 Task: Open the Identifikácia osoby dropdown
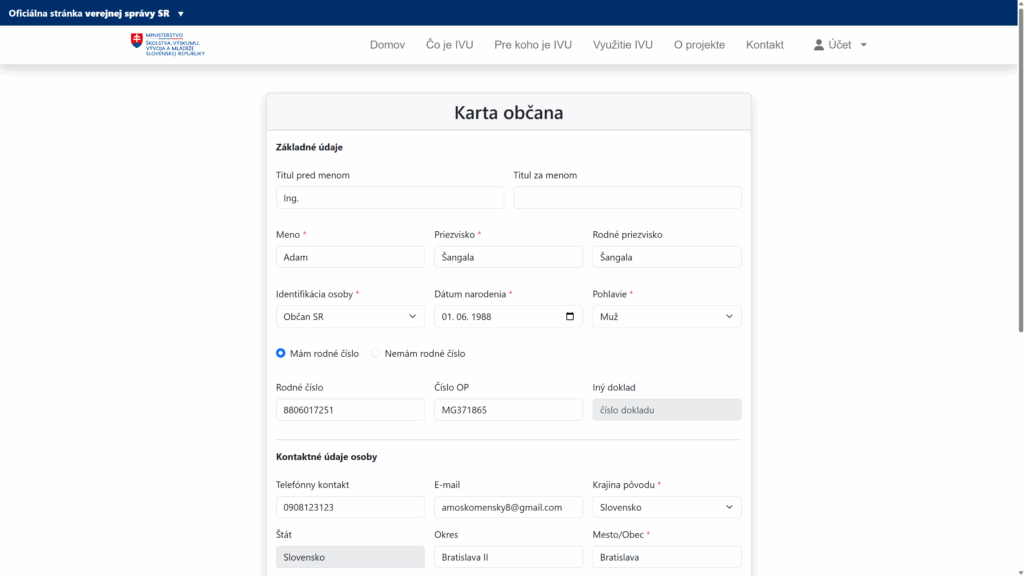[x=349, y=316]
